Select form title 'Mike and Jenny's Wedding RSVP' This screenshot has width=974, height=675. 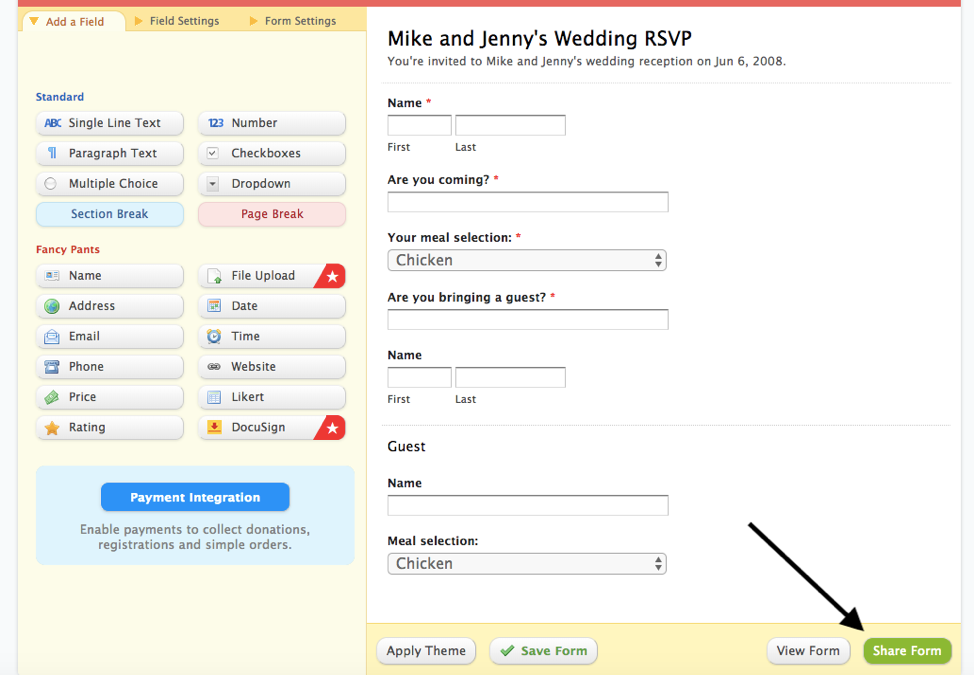pos(539,39)
